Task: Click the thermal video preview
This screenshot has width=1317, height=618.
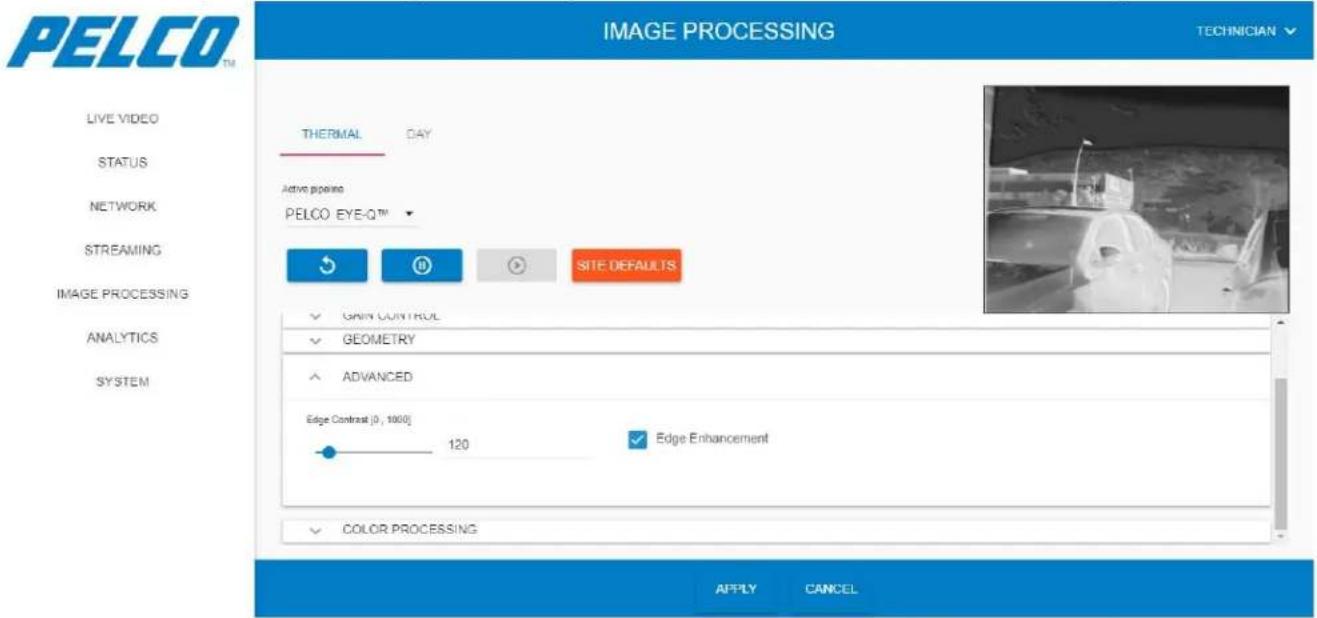Action: [1136, 199]
